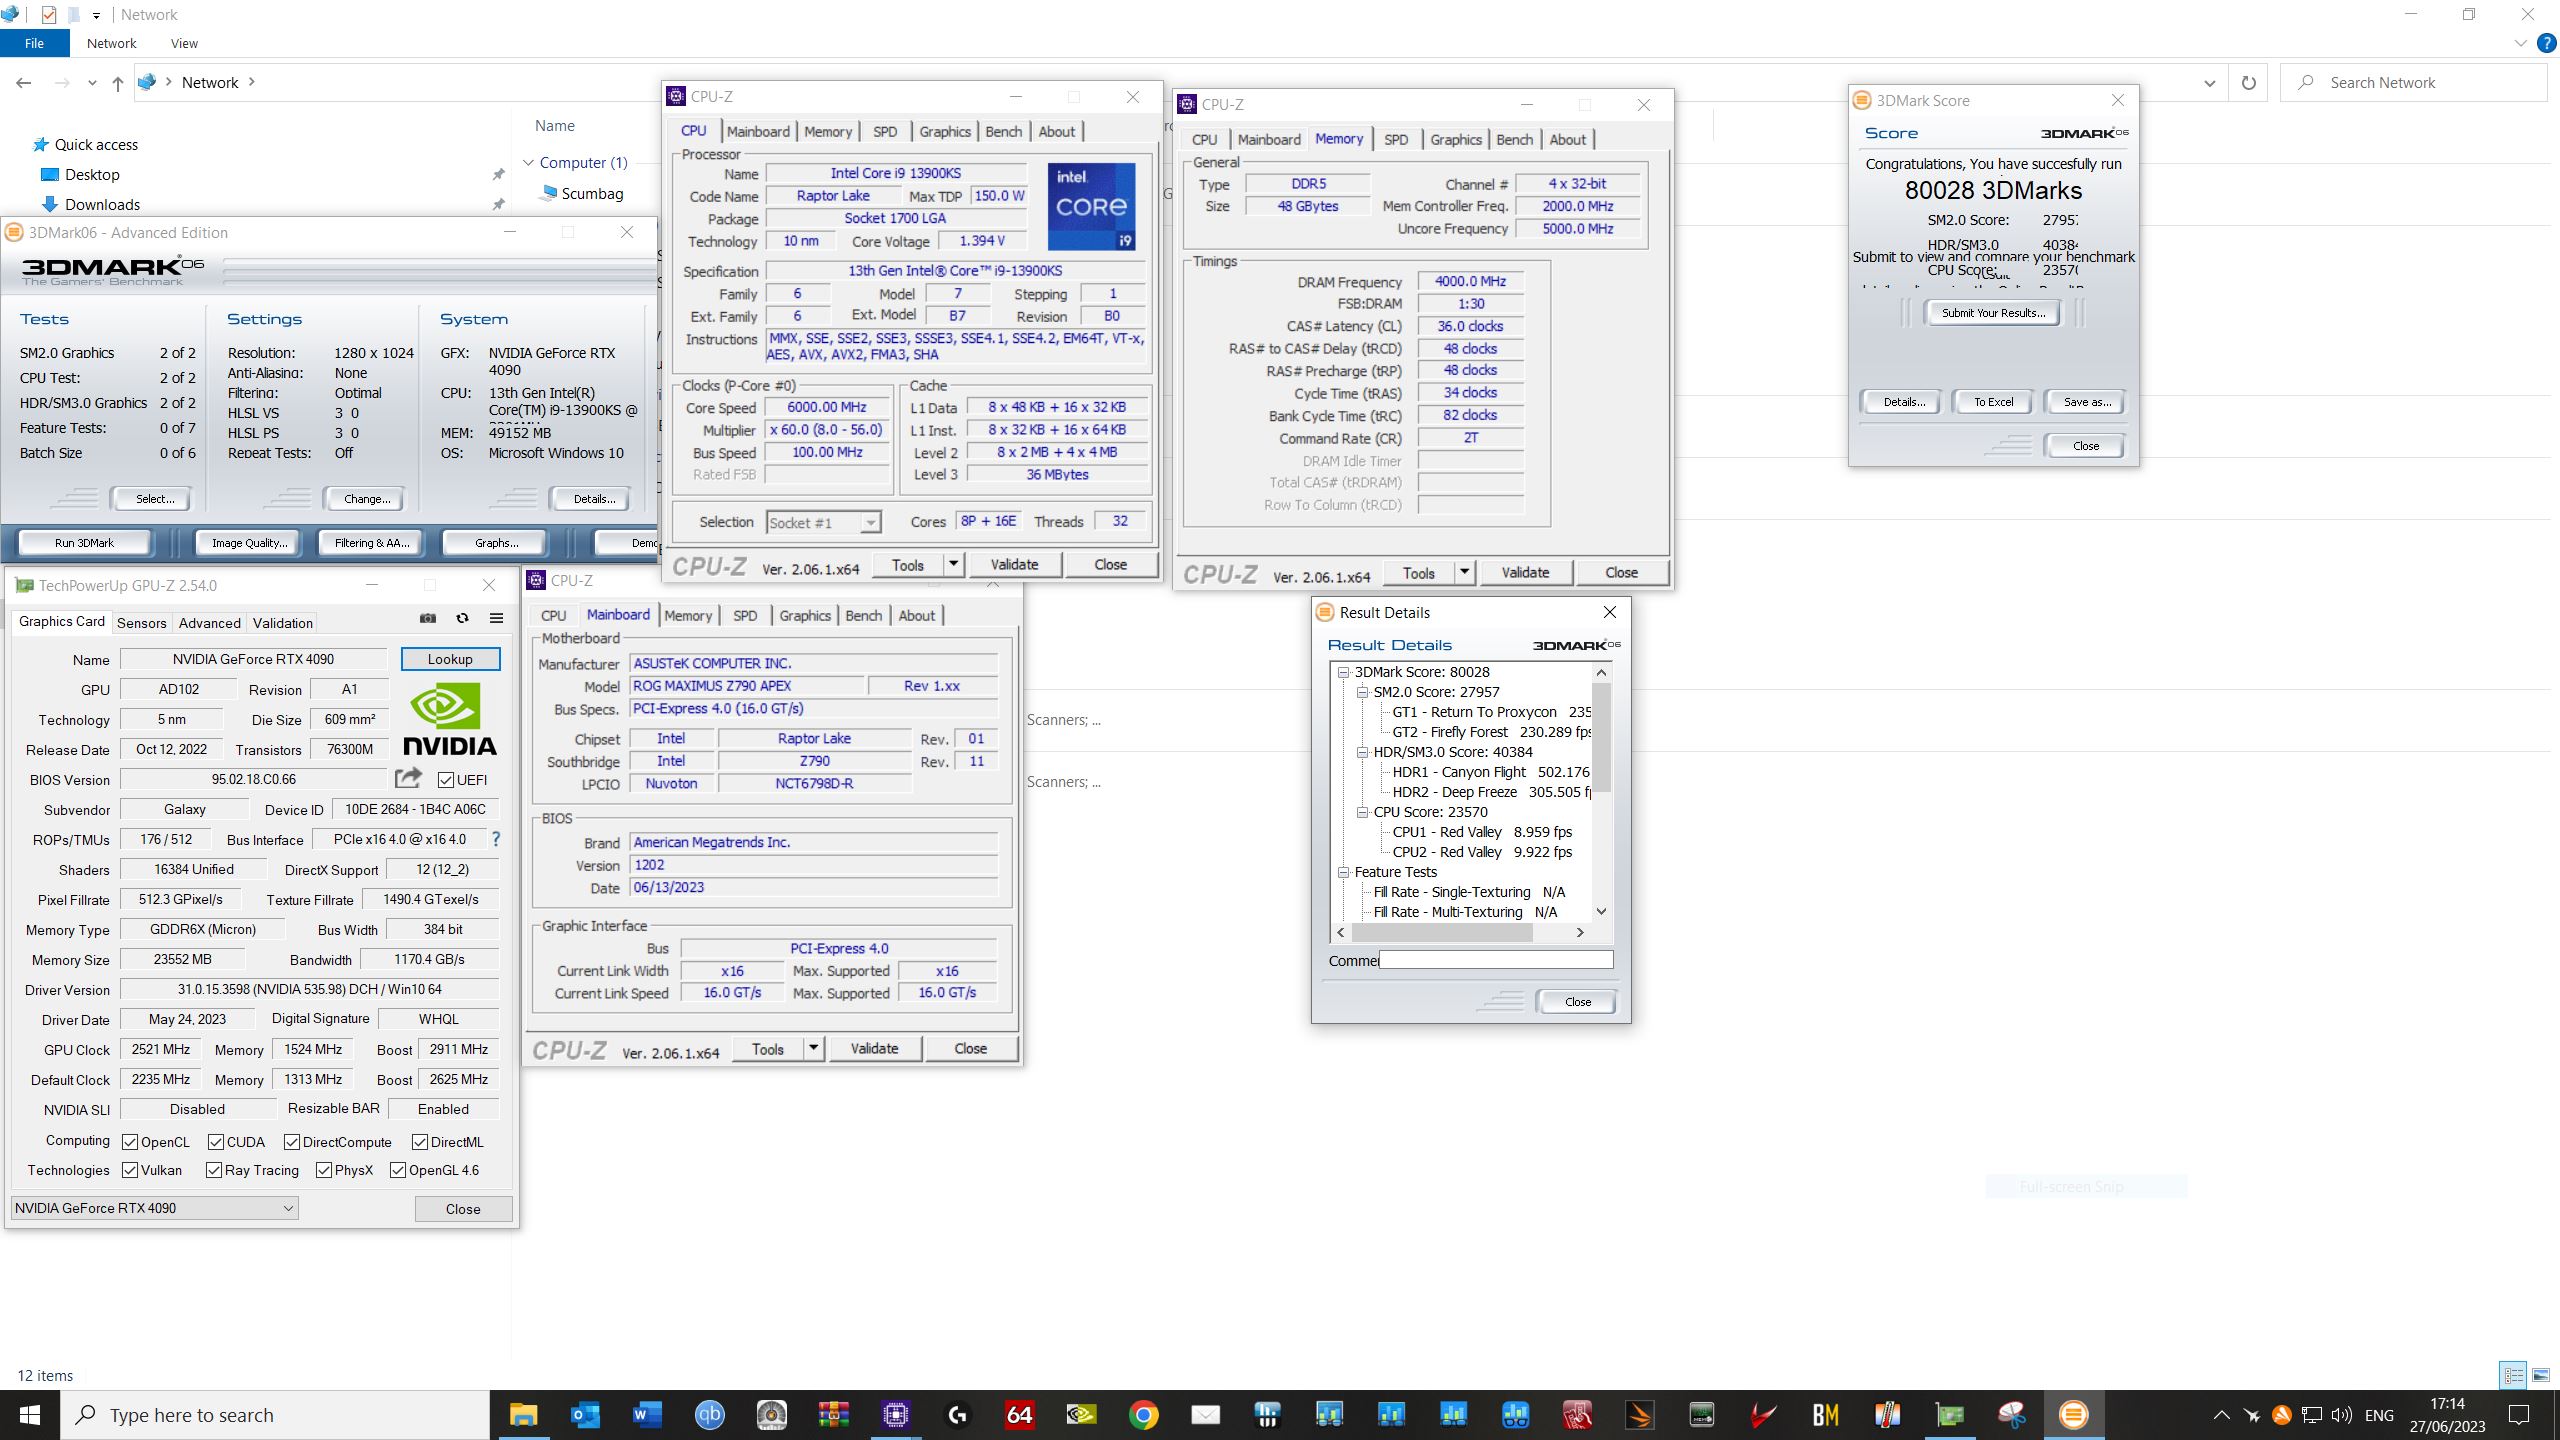This screenshot has height=1440, width=2560.
Task: Toggle the OpenGL 4.6 checkbox
Action: click(x=398, y=1170)
